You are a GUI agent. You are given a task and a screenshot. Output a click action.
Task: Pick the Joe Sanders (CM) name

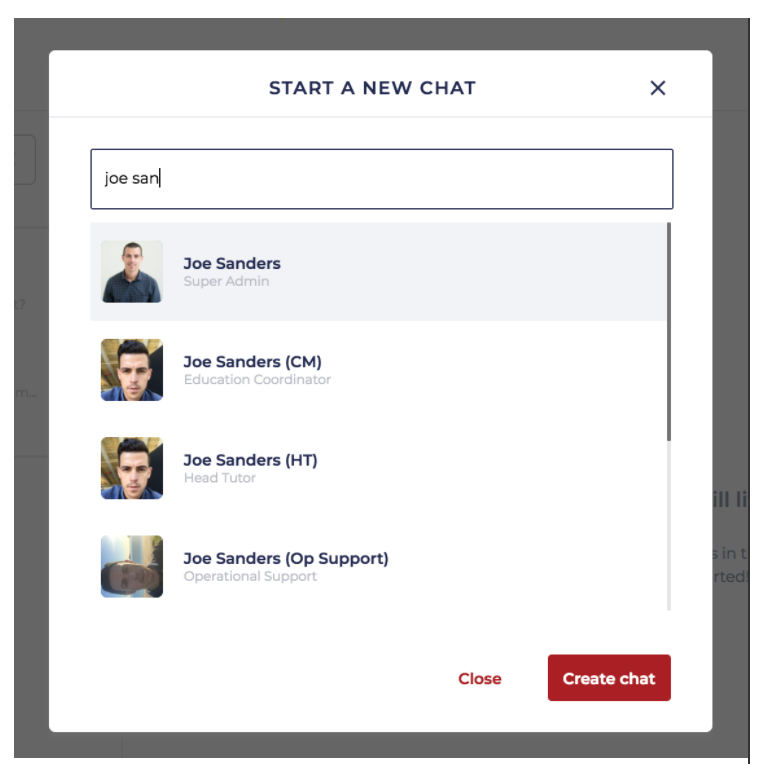pyautogui.click(x=252, y=361)
